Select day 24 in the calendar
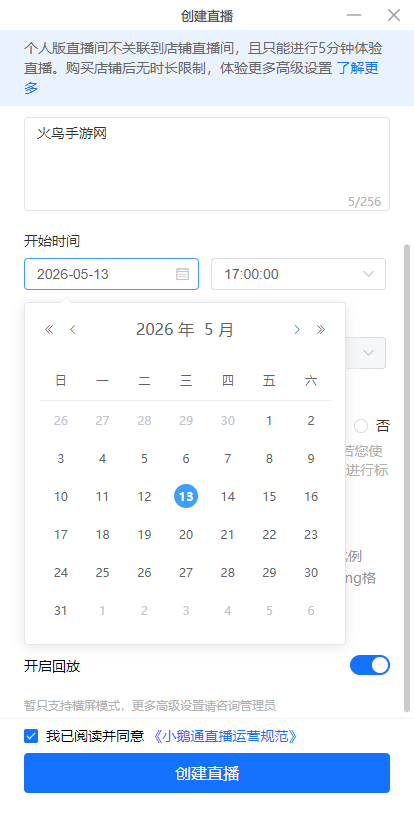414x816 pixels. click(61, 572)
